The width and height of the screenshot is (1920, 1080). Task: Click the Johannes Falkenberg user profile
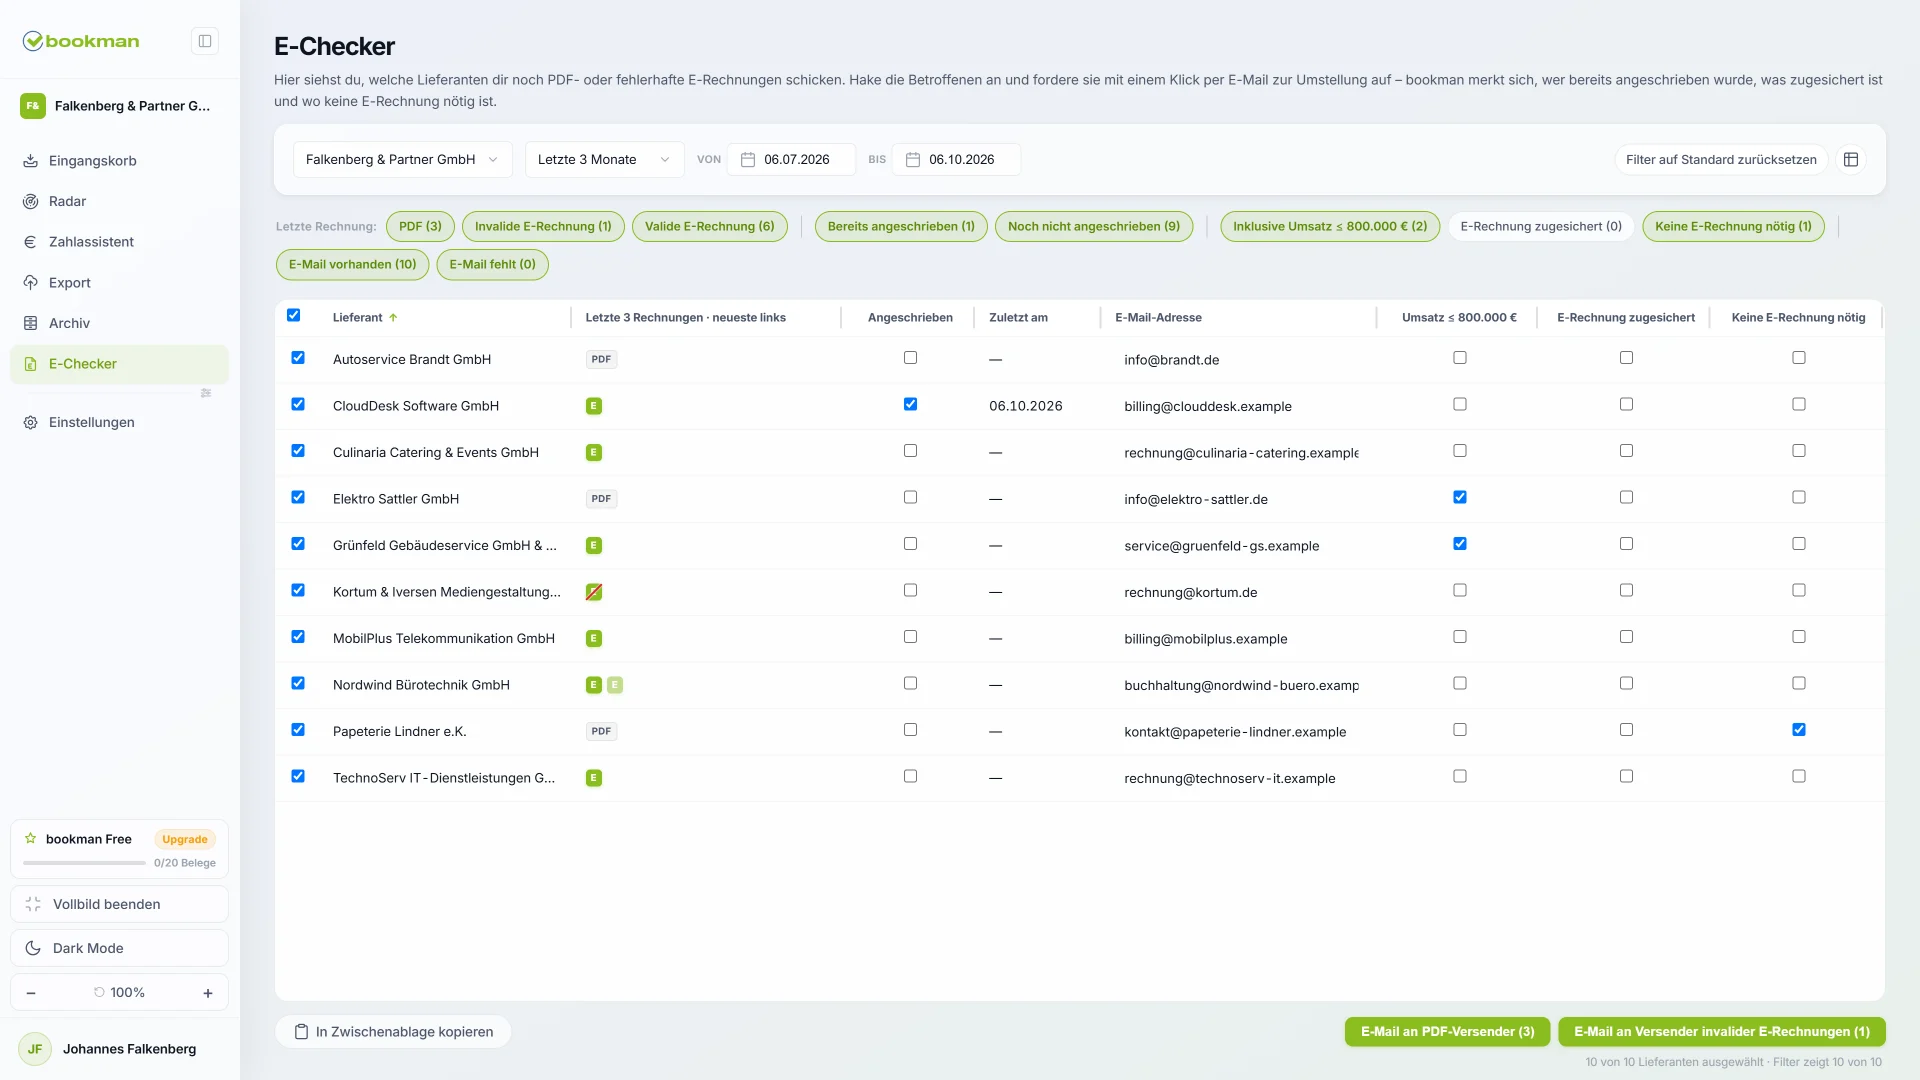119,1049
